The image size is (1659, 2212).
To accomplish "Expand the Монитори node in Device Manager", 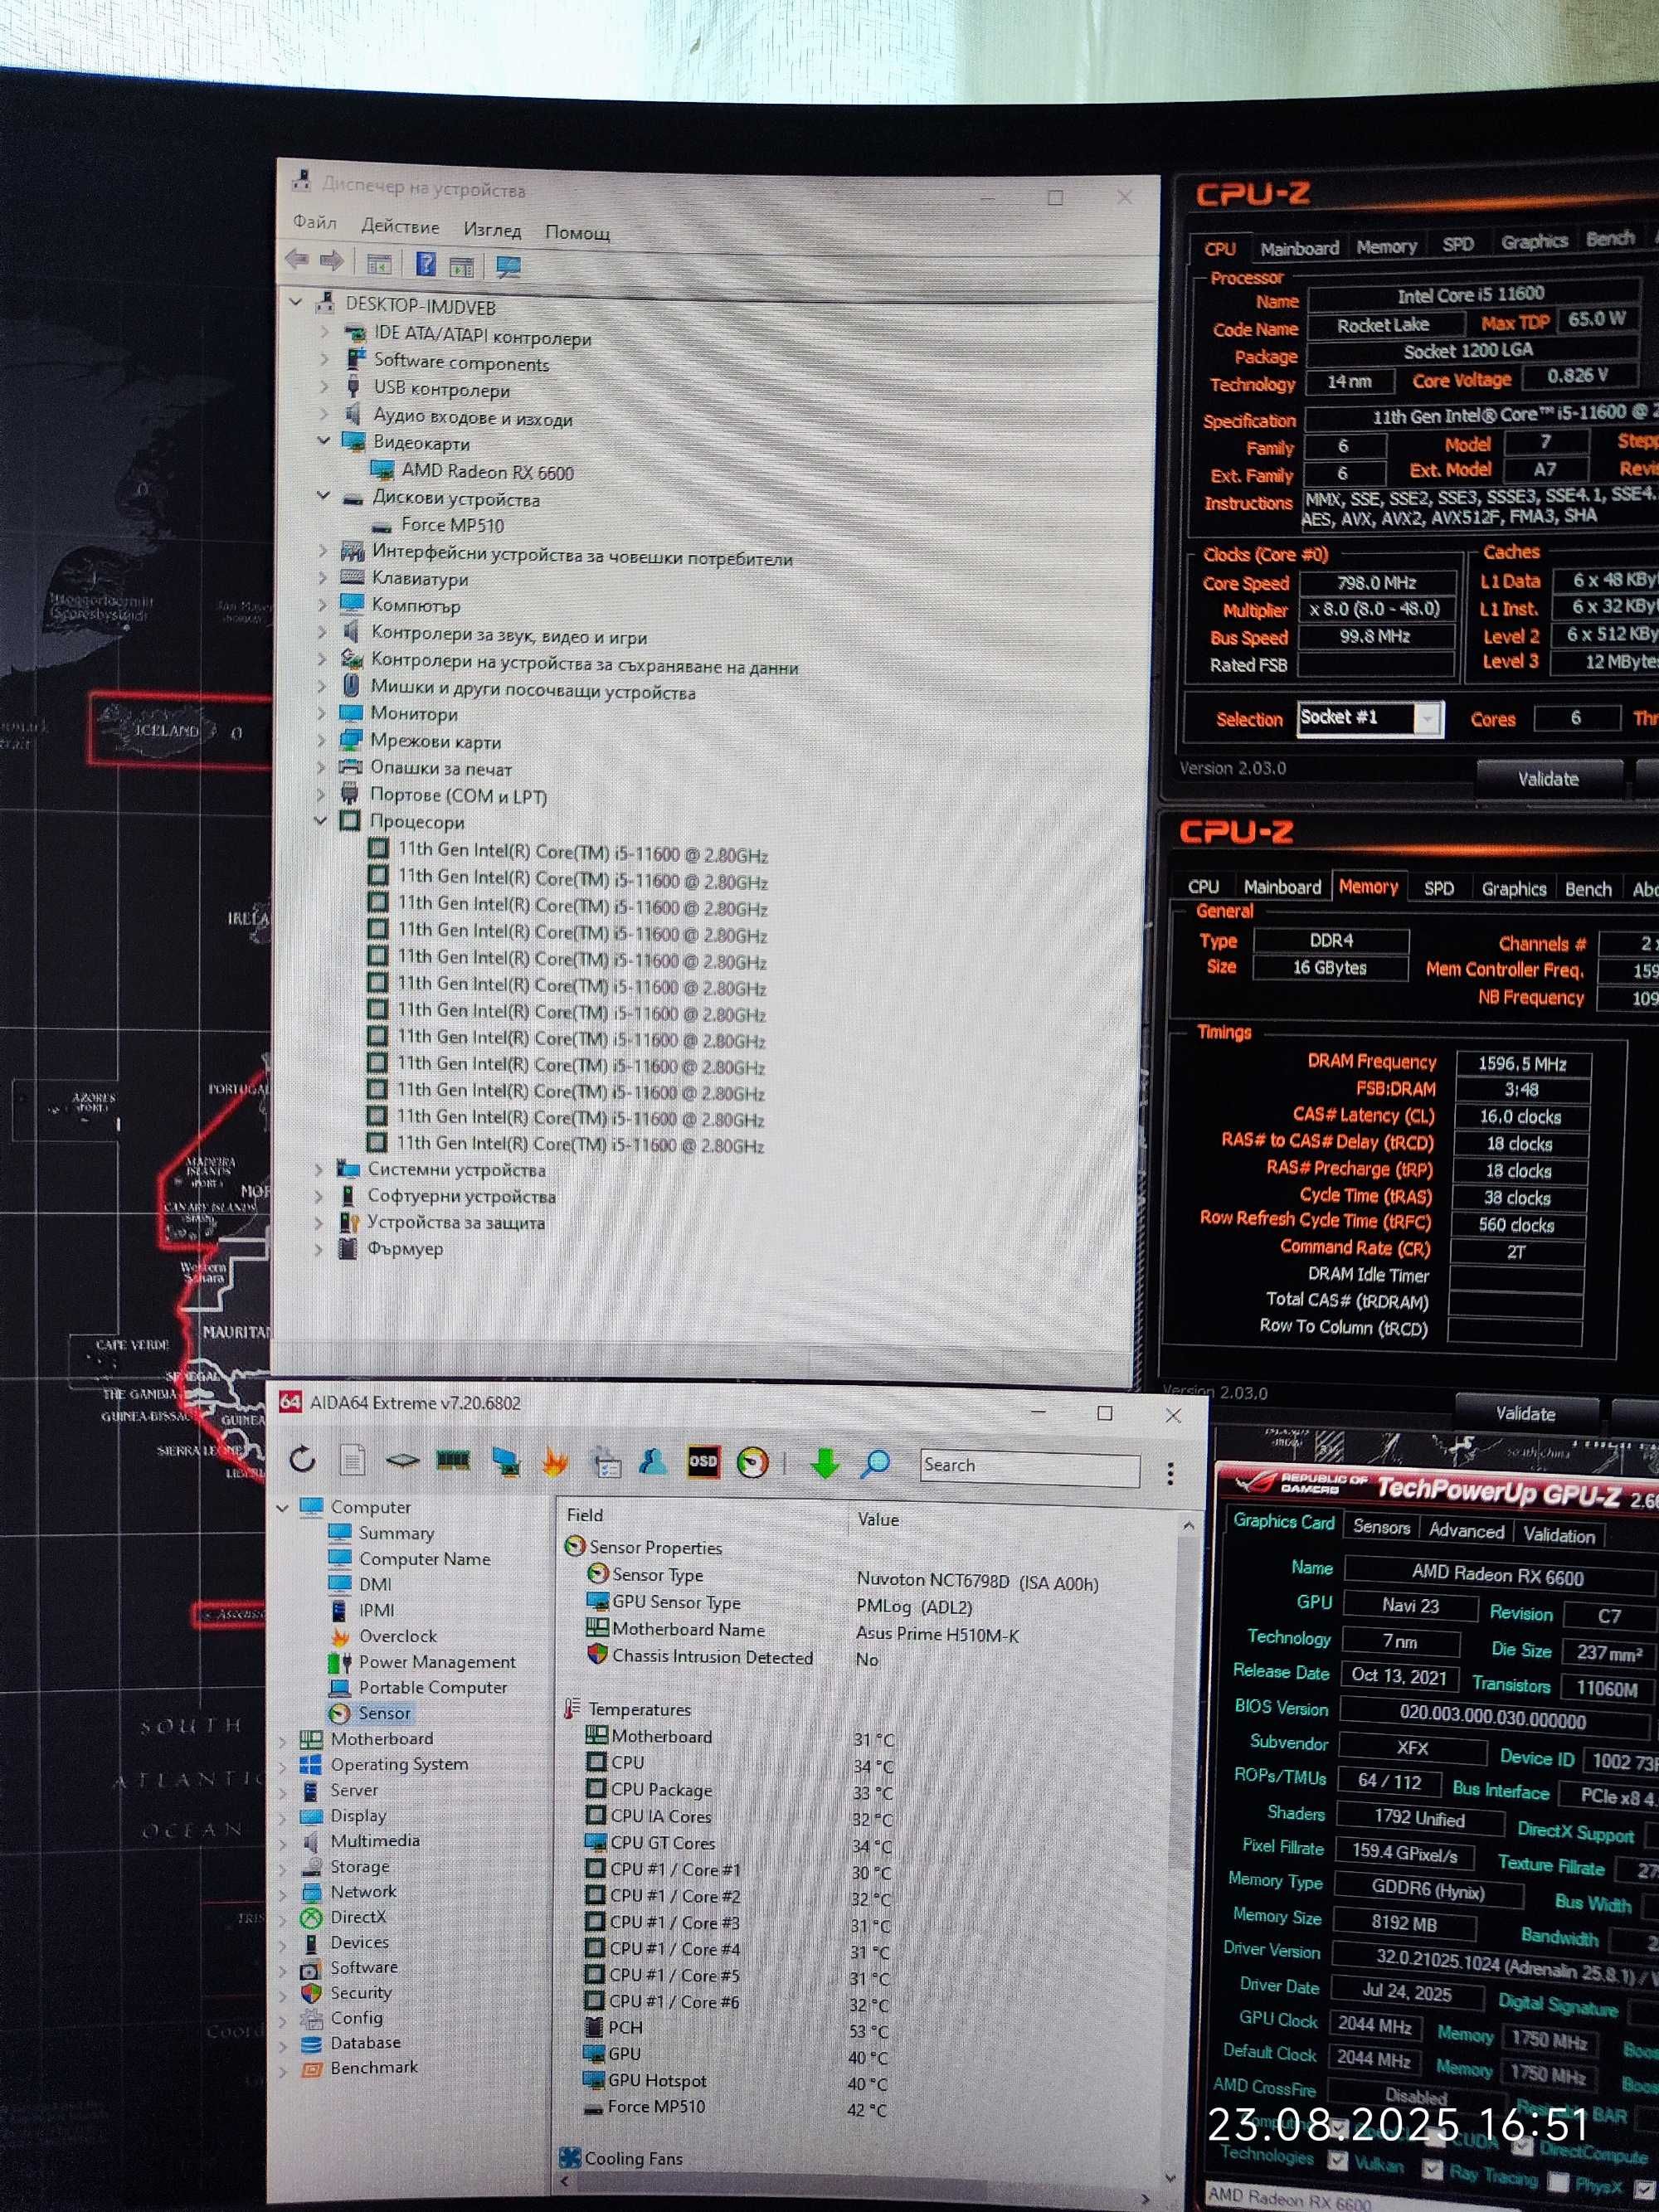I will (x=321, y=713).
